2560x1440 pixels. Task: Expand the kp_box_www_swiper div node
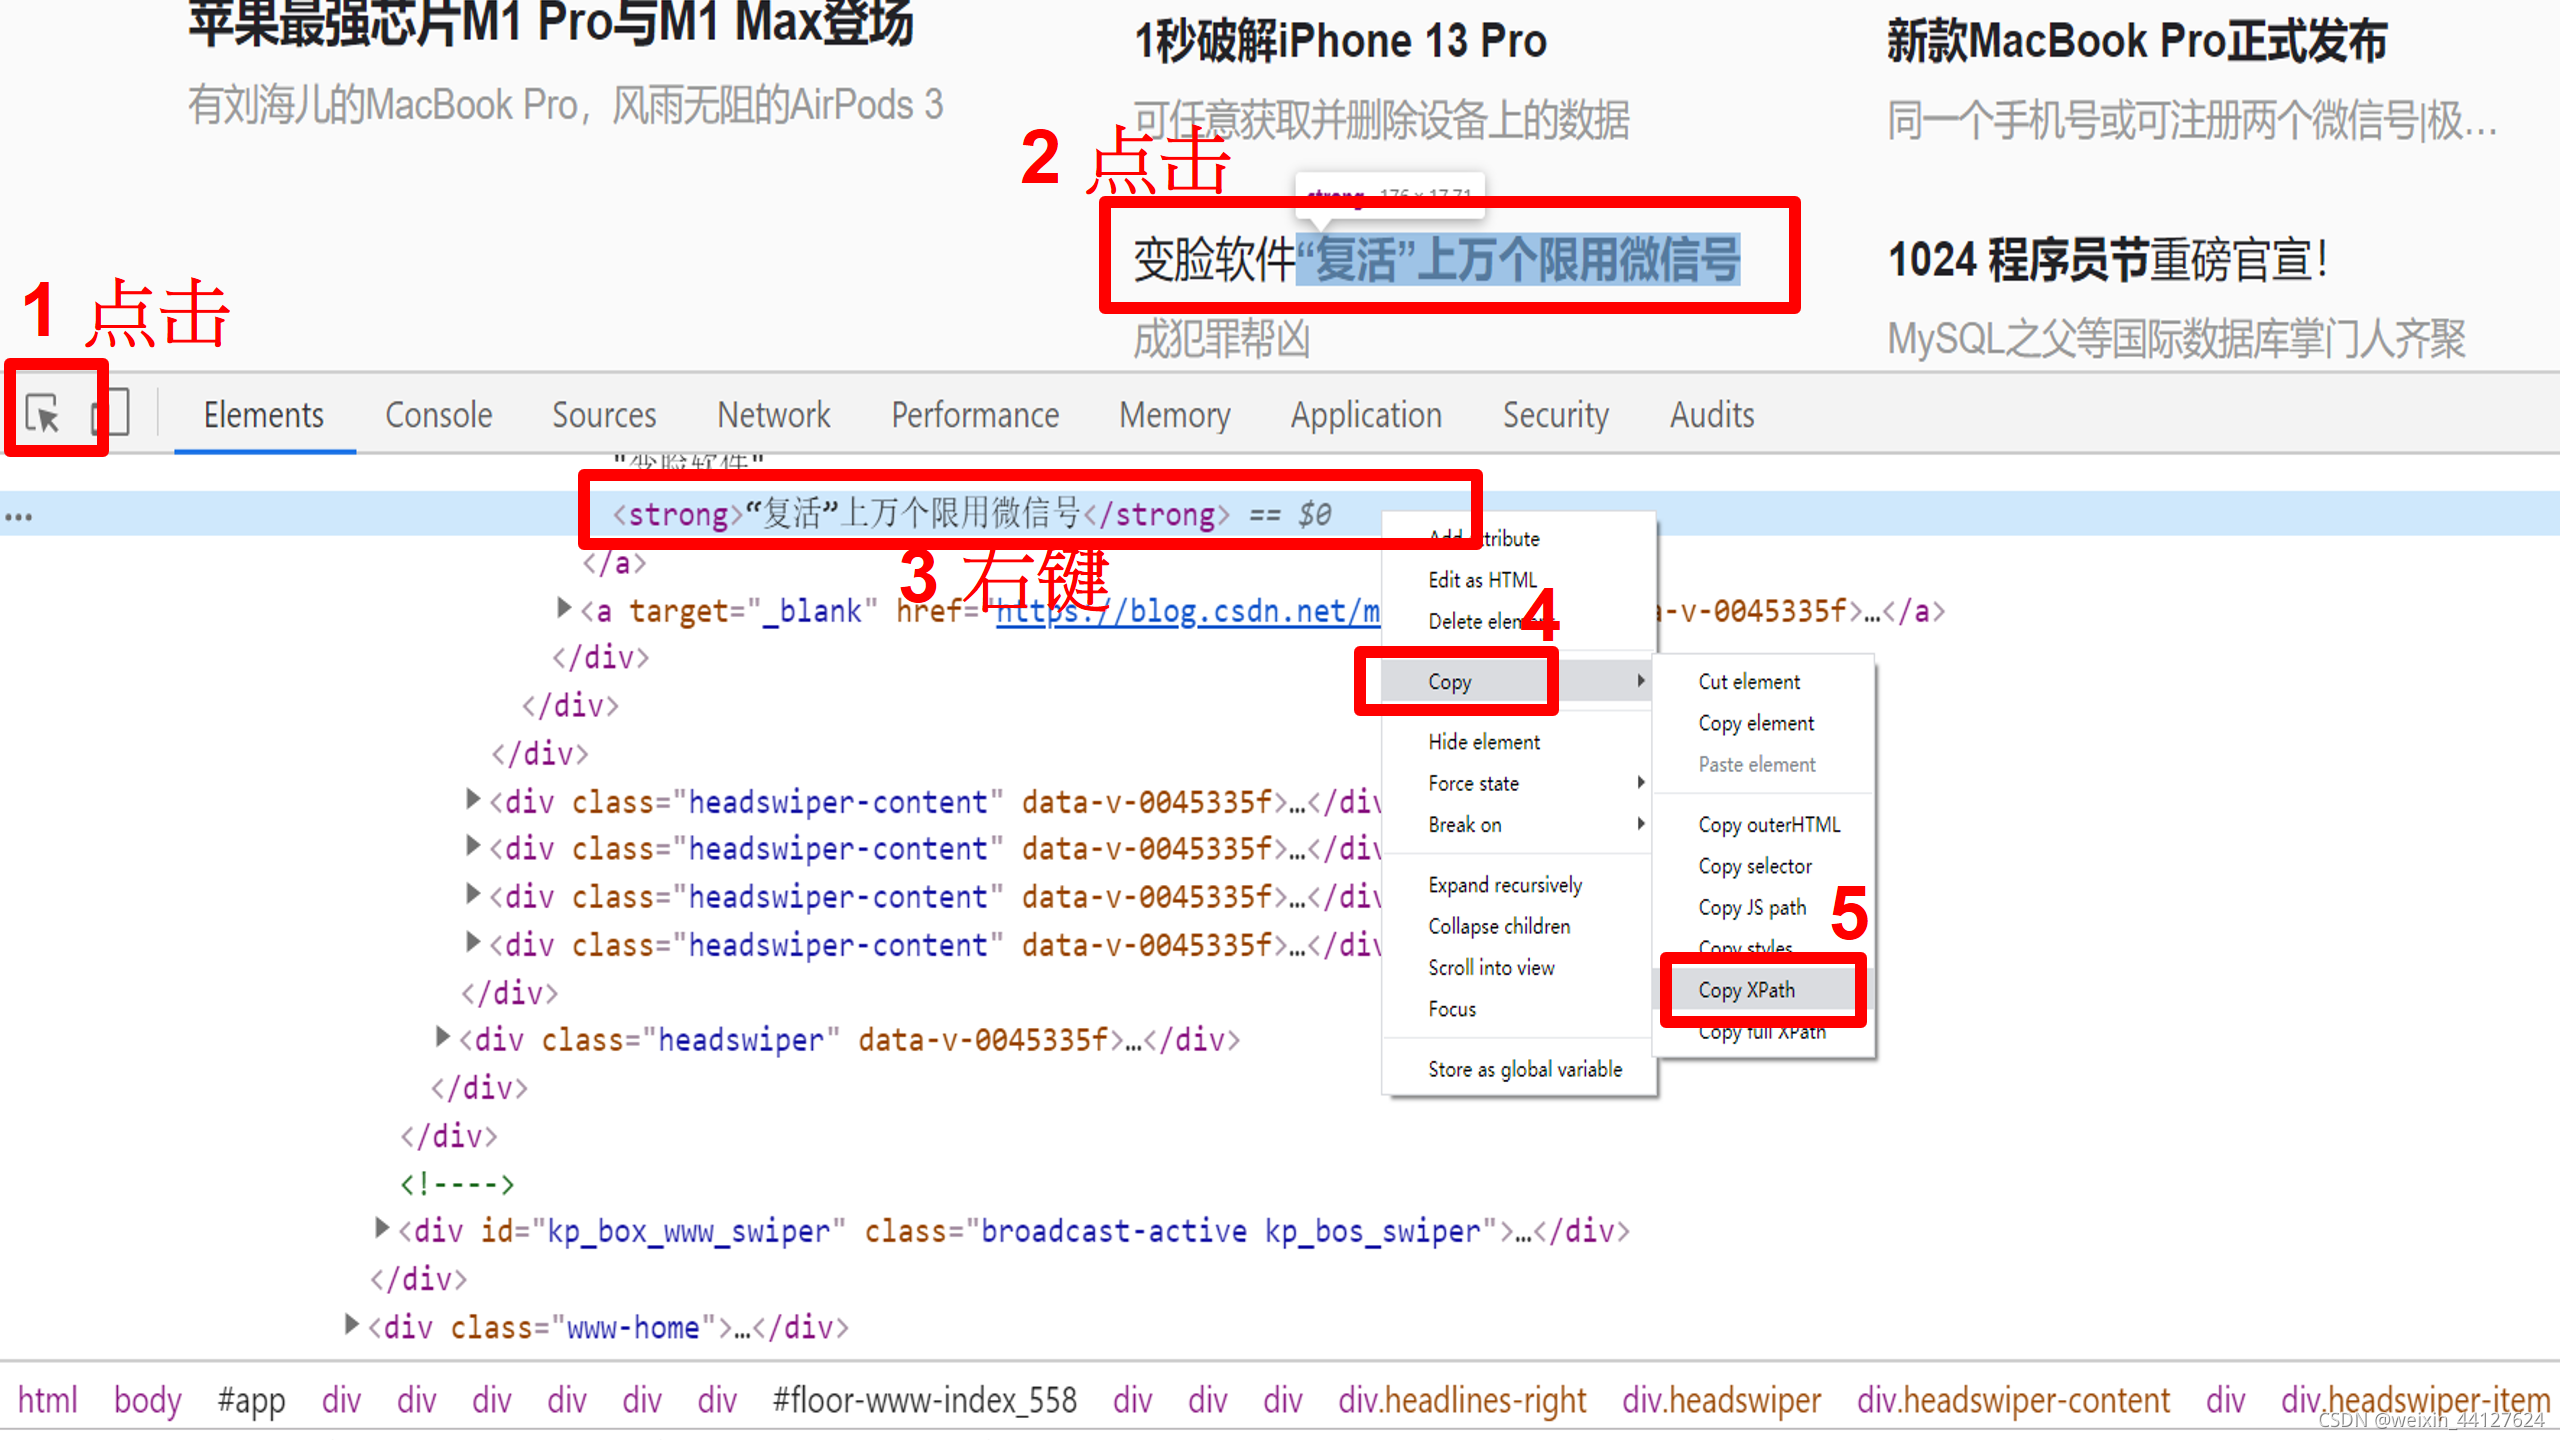coord(381,1228)
